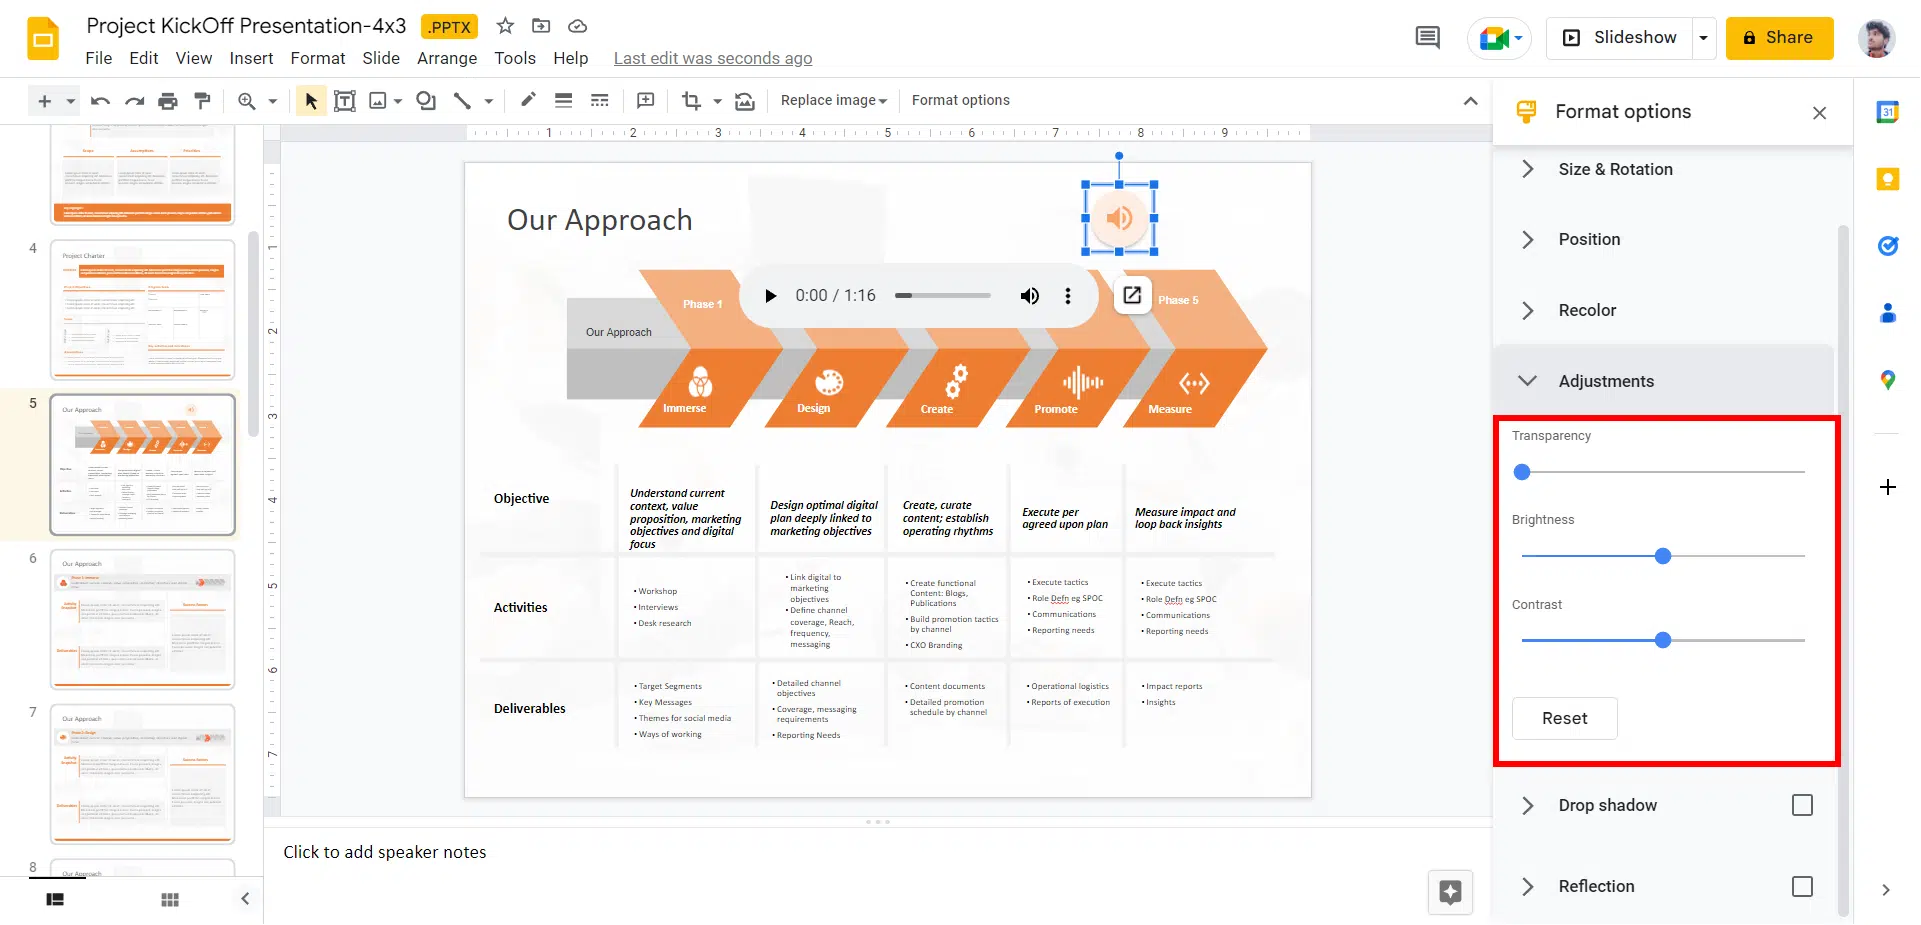Click the undo arrow in toolbar
The width and height of the screenshot is (1921, 925).
pyautogui.click(x=100, y=101)
